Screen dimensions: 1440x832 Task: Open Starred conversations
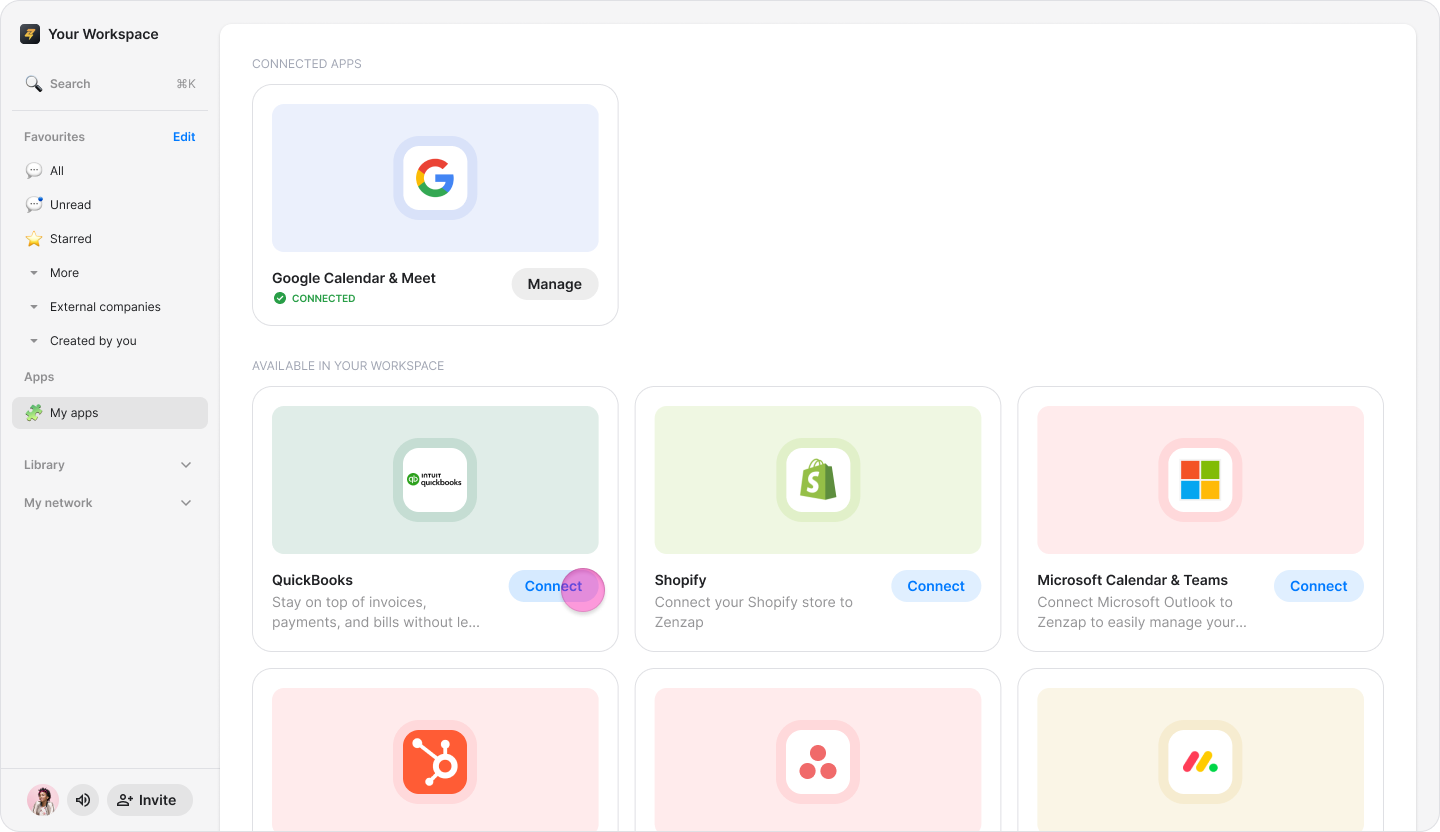(70, 239)
